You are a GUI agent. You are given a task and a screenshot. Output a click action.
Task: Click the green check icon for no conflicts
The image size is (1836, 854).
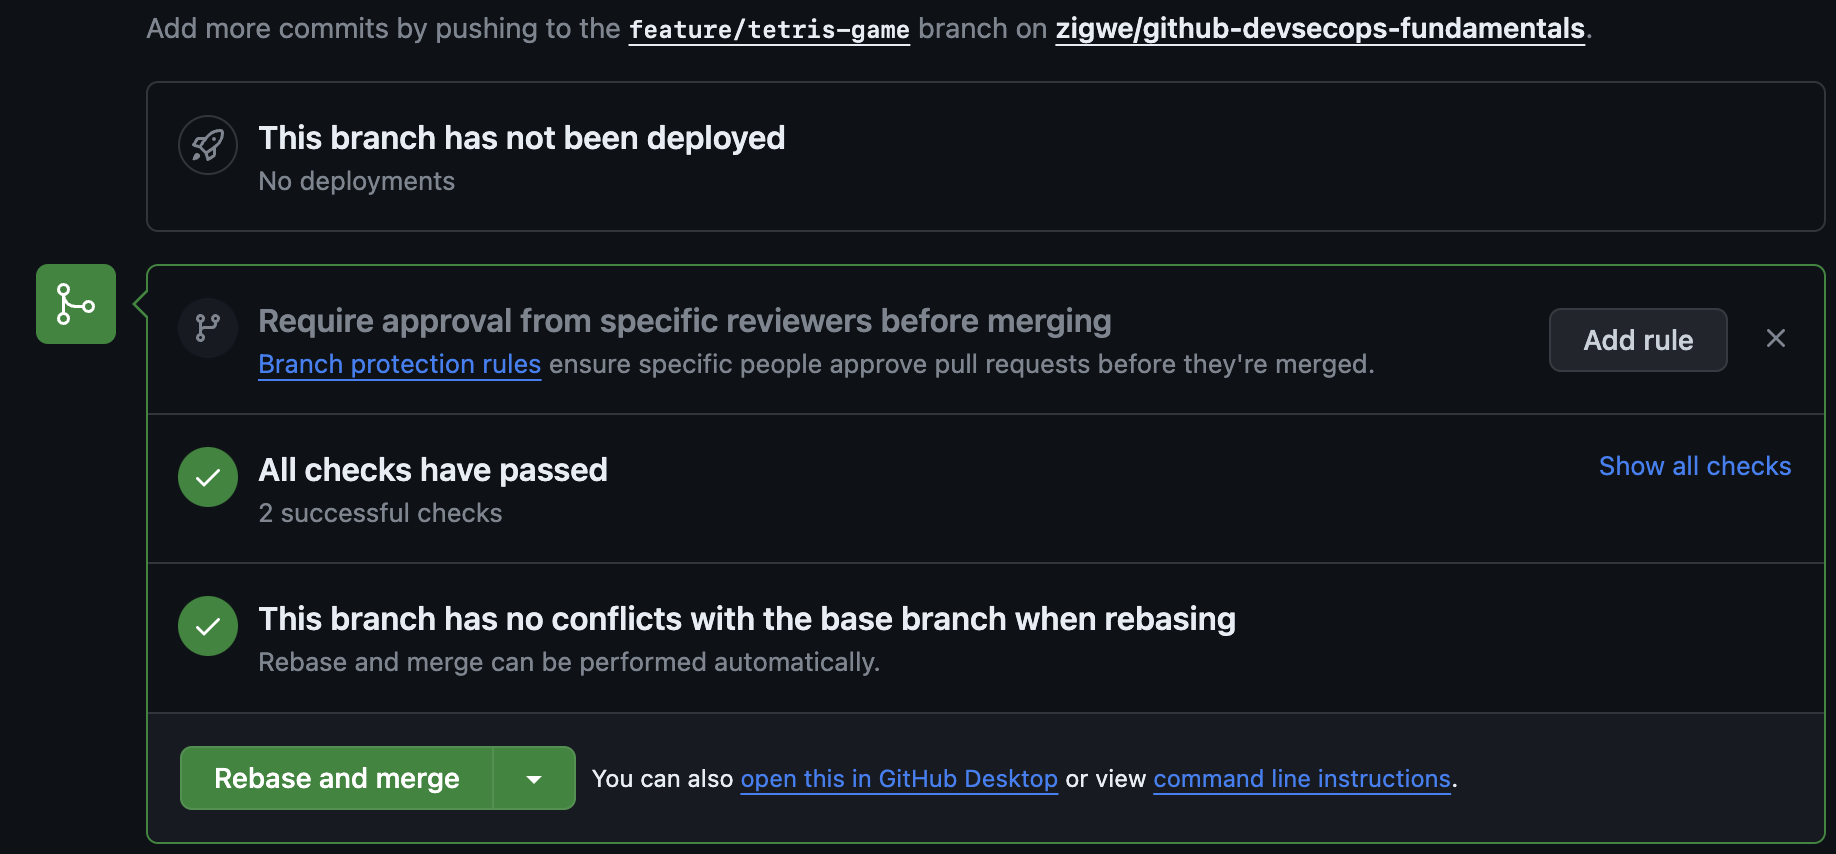208,626
